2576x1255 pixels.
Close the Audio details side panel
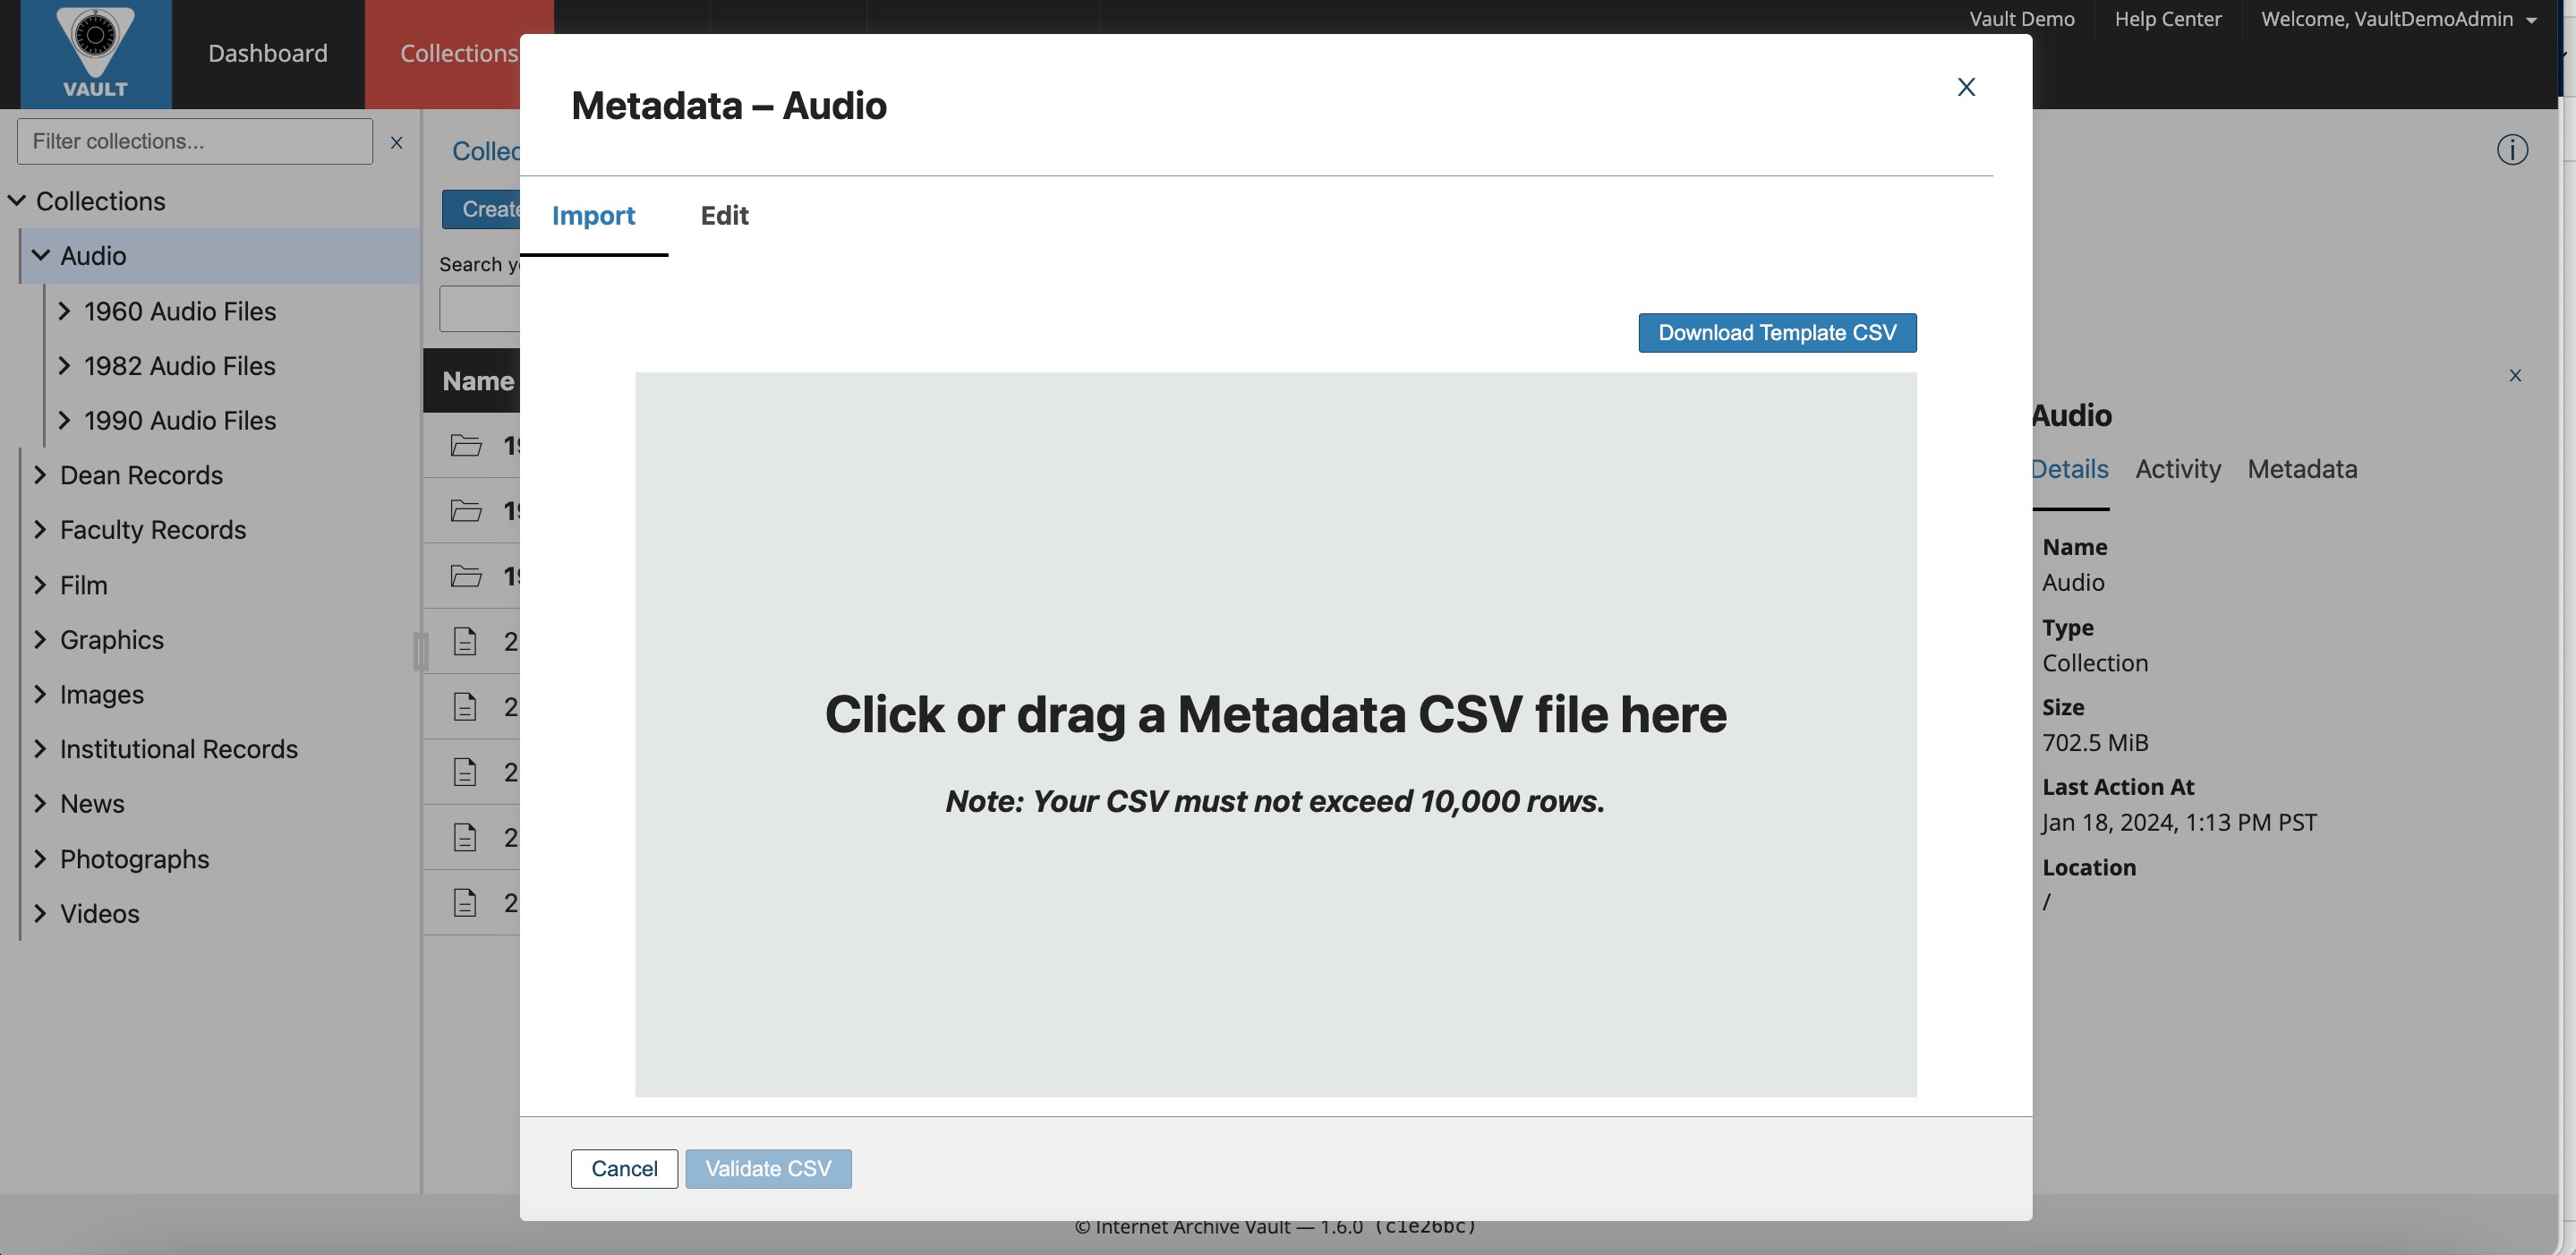coord(2514,375)
